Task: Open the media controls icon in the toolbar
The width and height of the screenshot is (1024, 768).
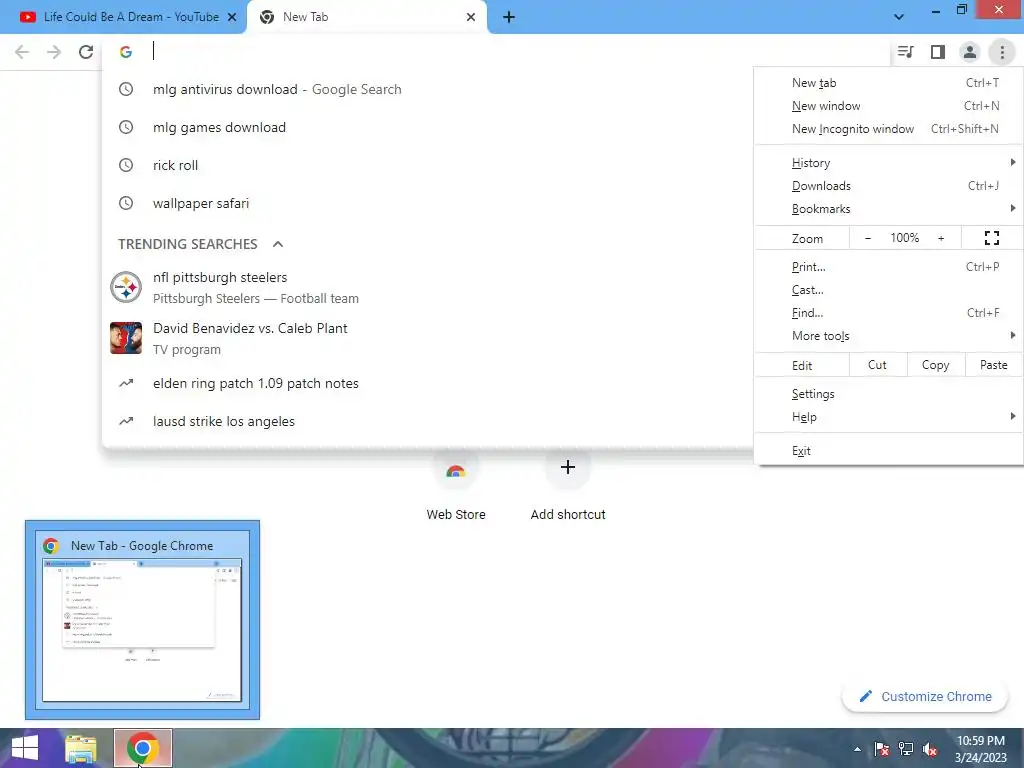Action: pyautogui.click(x=905, y=52)
